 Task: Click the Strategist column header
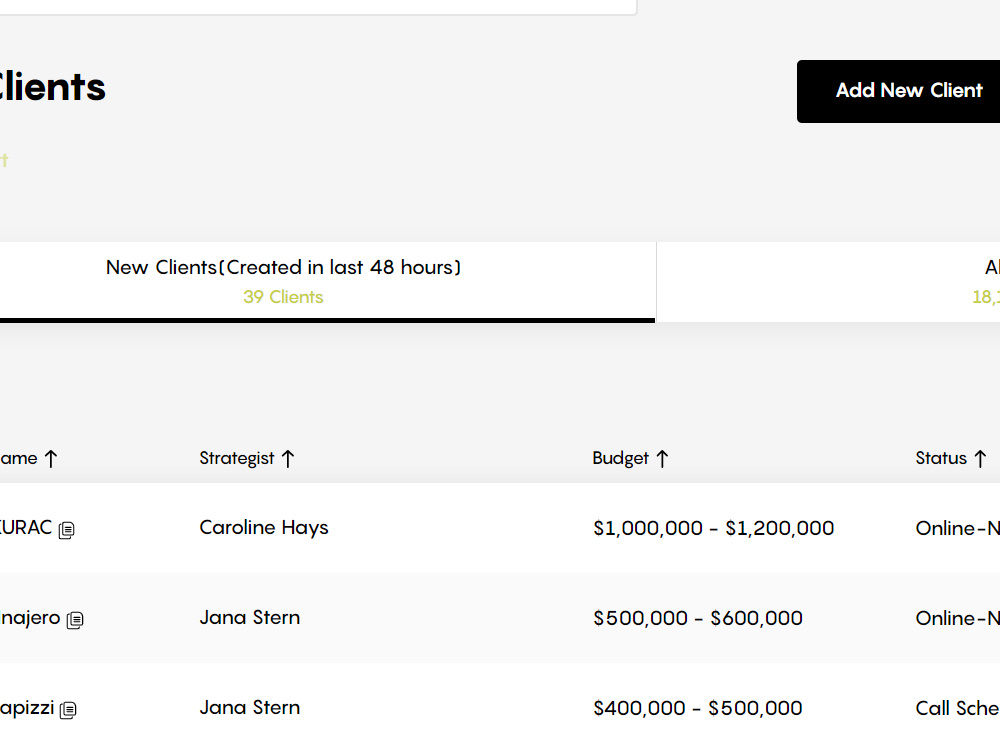coord(237,459)
